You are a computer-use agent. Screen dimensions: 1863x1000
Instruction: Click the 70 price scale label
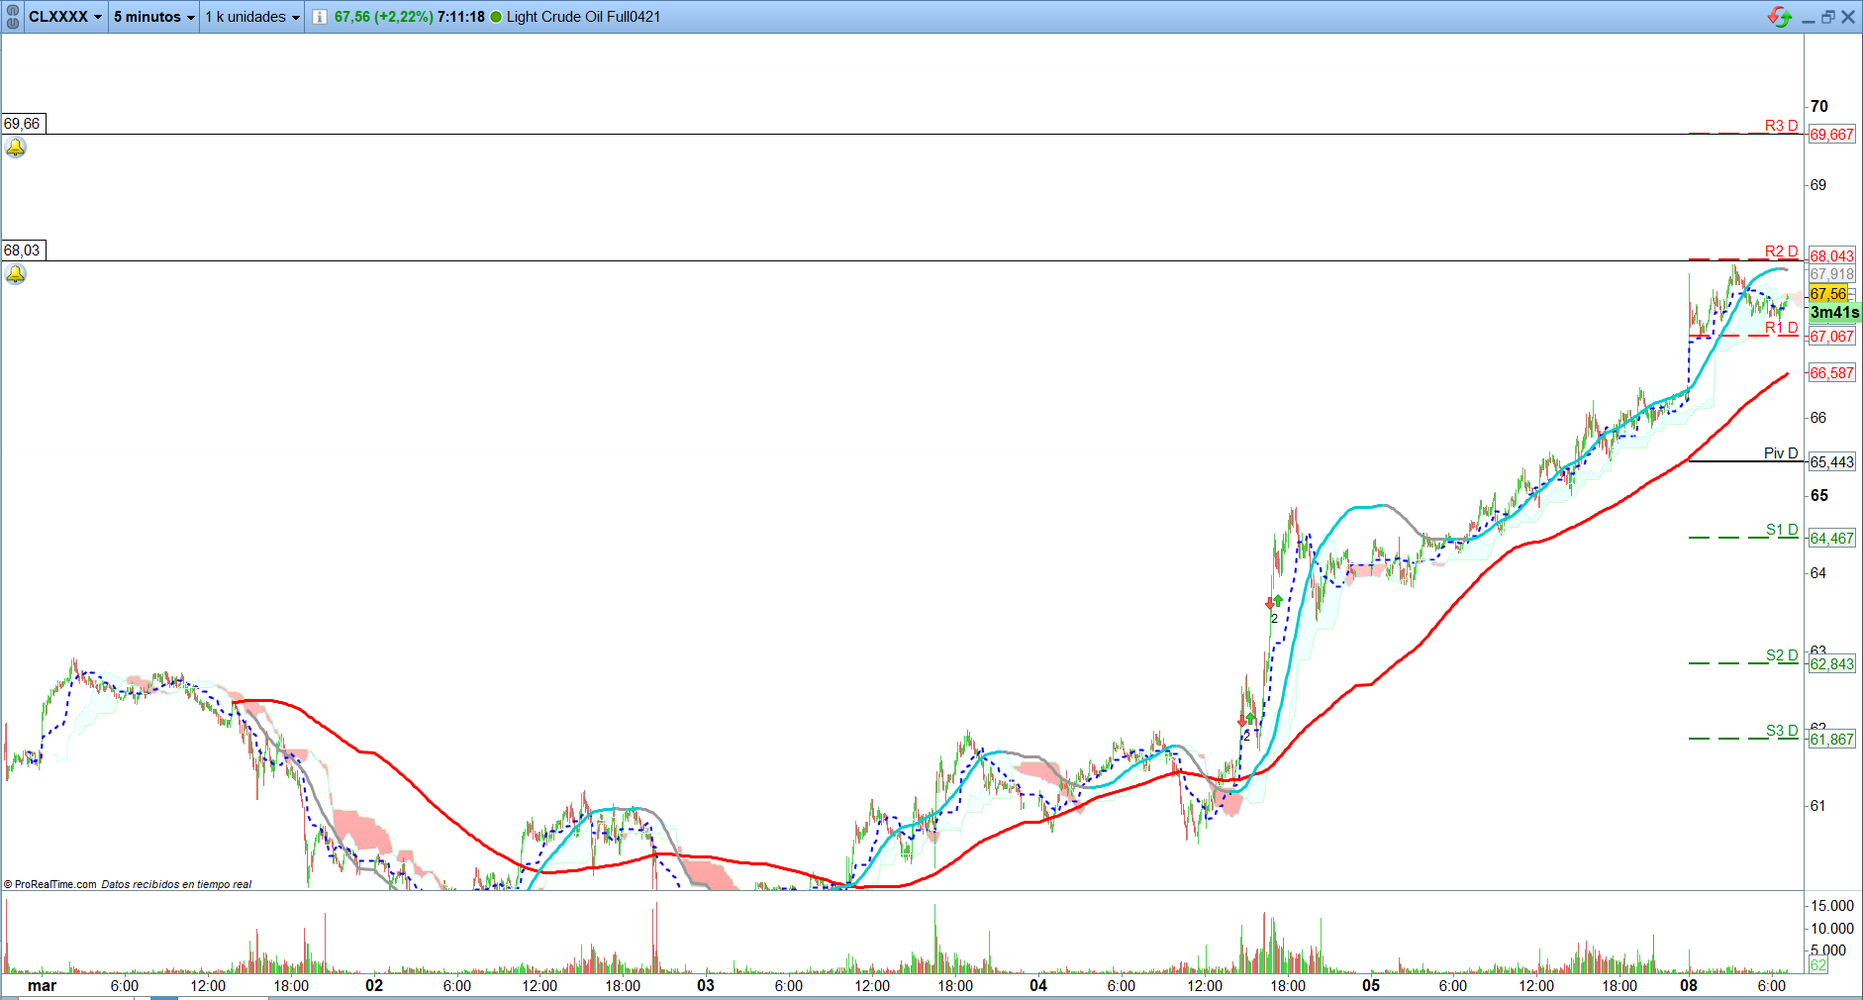pyautogui.click(x=1819, y=106)
